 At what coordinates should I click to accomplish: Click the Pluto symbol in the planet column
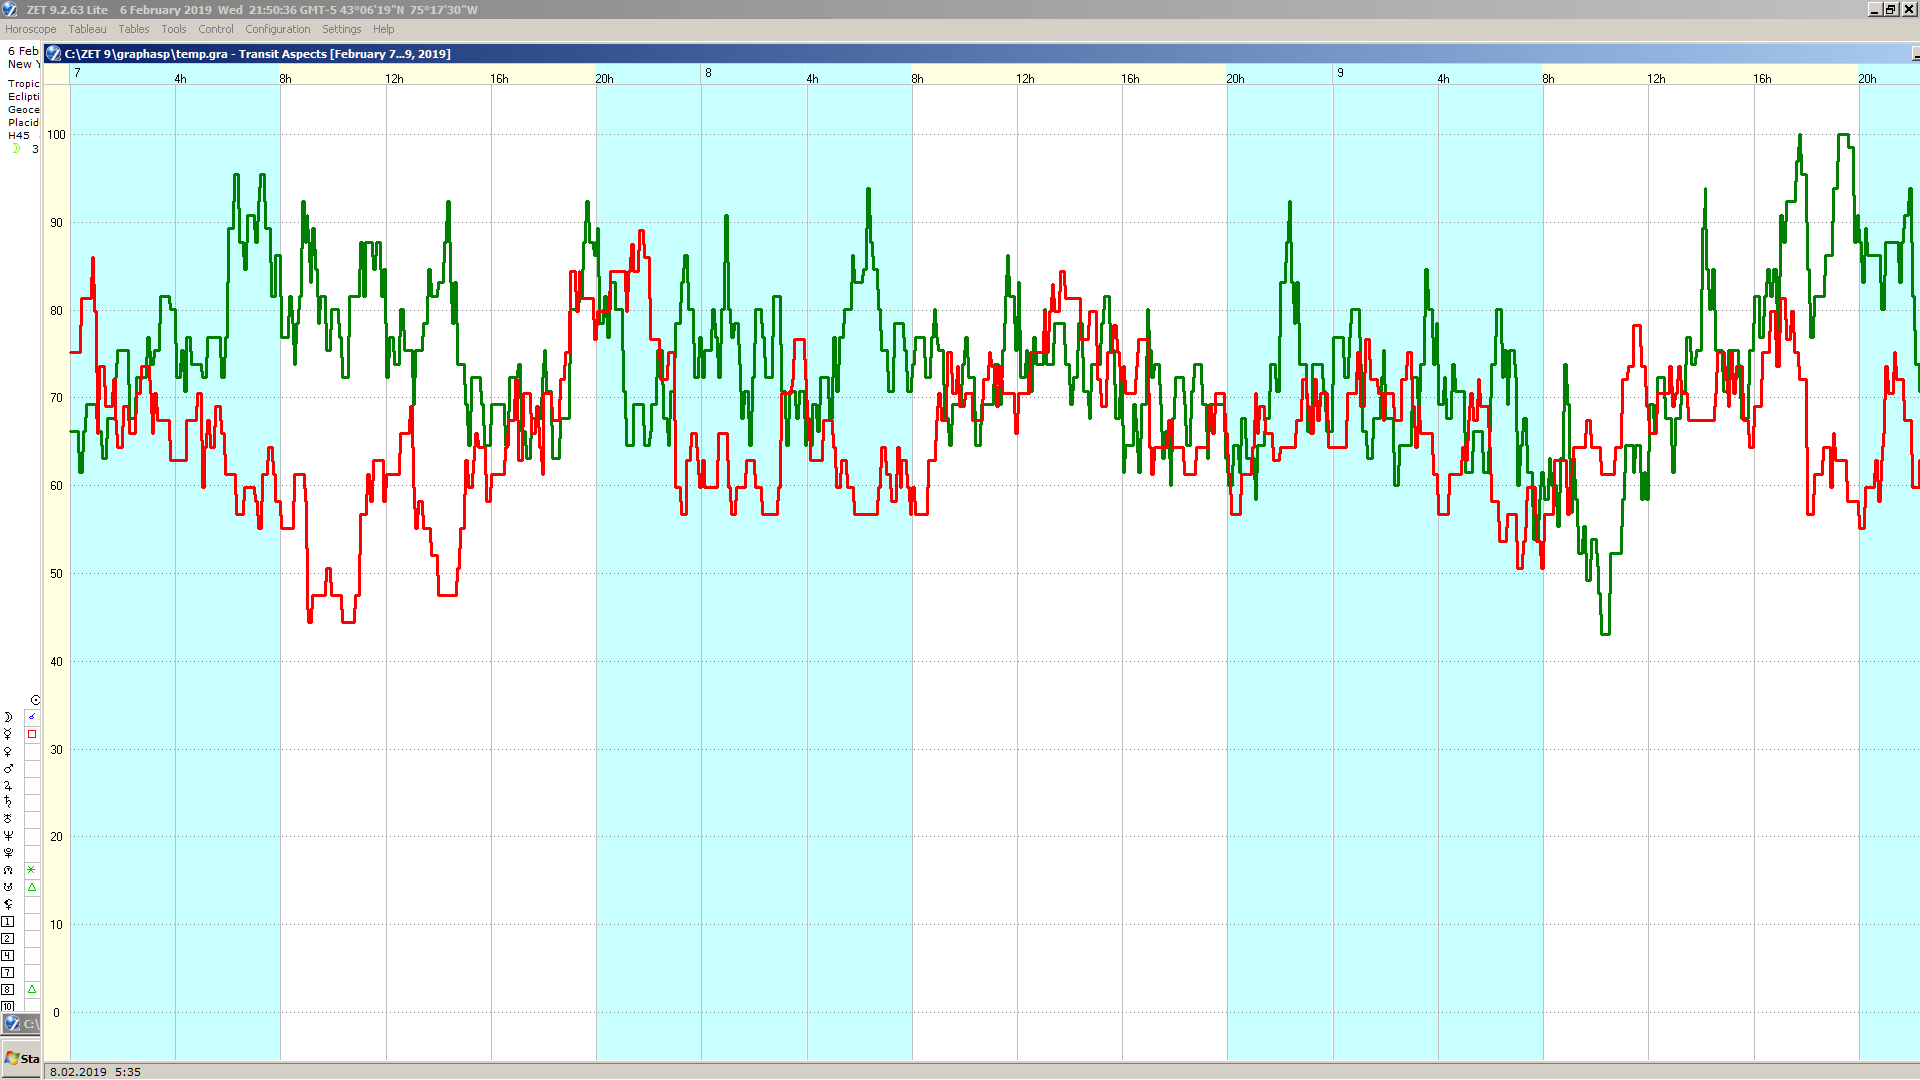pyautogui.click(x=8, y=853)
